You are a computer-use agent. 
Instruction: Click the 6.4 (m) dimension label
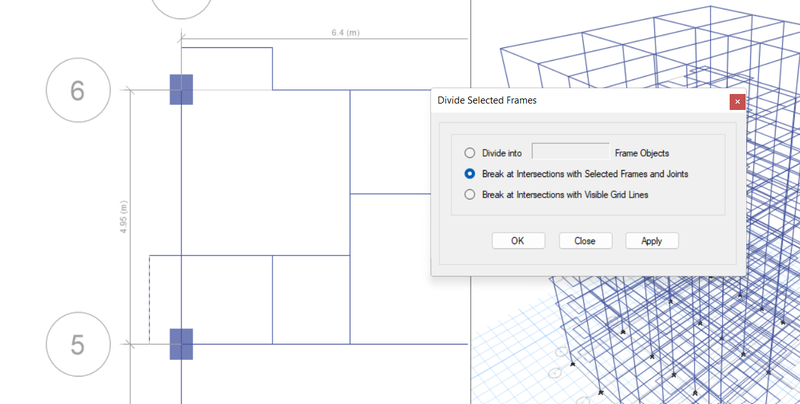(x=345, y=33)
